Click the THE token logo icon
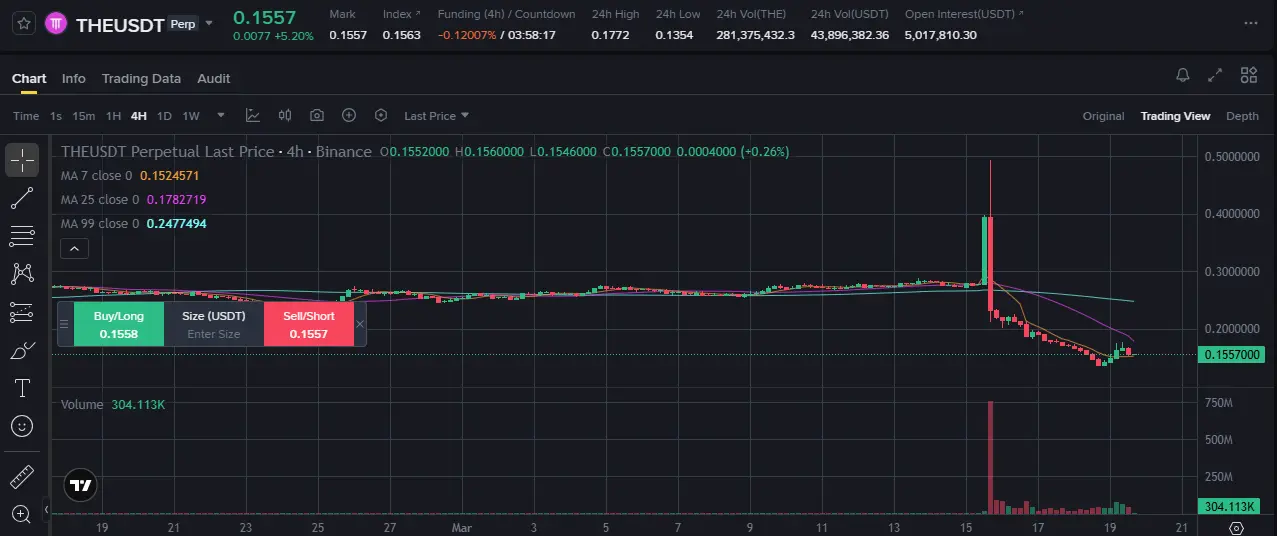This screenshot has height=536, width=1277. (x=54, y=23)
